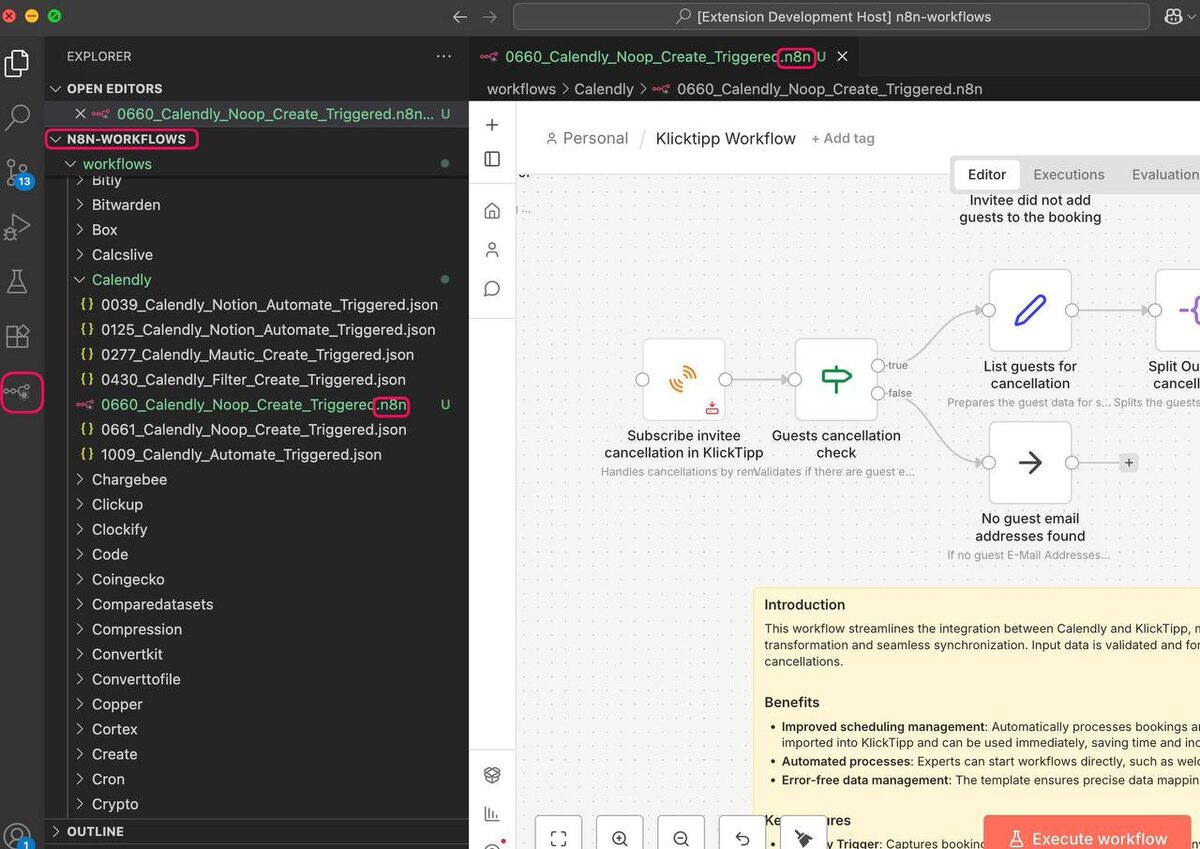
Task: Open the Extensions view
Action: pyautogui.click(x=17, y=336)
